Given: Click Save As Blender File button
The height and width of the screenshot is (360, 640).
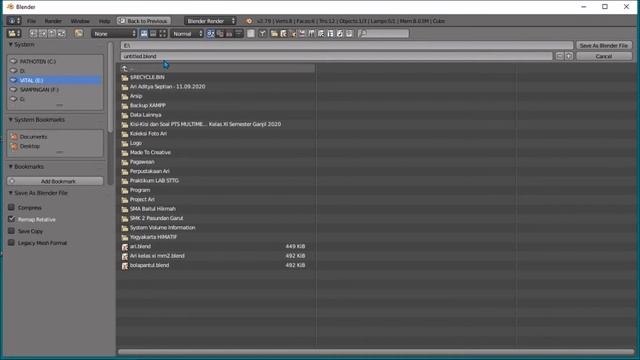Looking at the screenshot, I should click(x=604, y=45).
